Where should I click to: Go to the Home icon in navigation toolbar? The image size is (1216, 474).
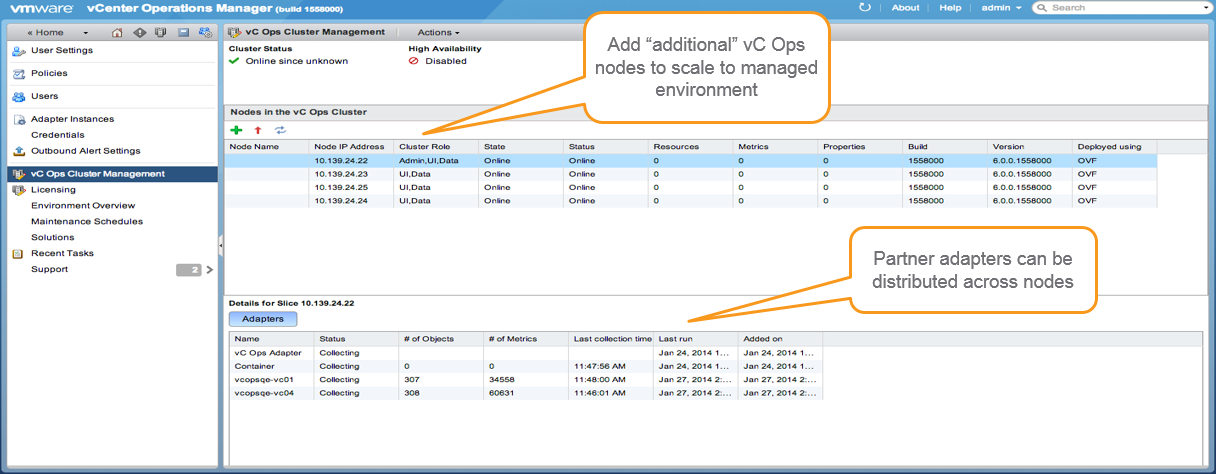117,32
